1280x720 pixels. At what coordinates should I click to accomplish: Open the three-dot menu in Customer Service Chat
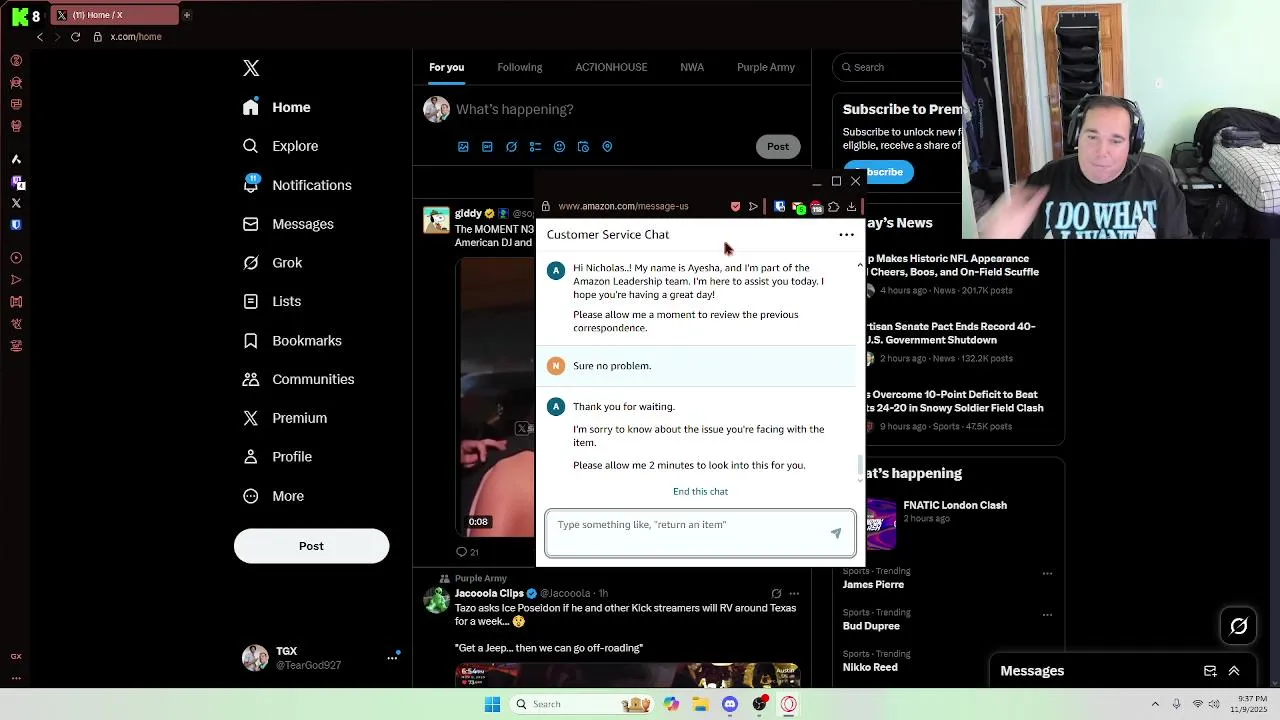click(x=846, y=235)
